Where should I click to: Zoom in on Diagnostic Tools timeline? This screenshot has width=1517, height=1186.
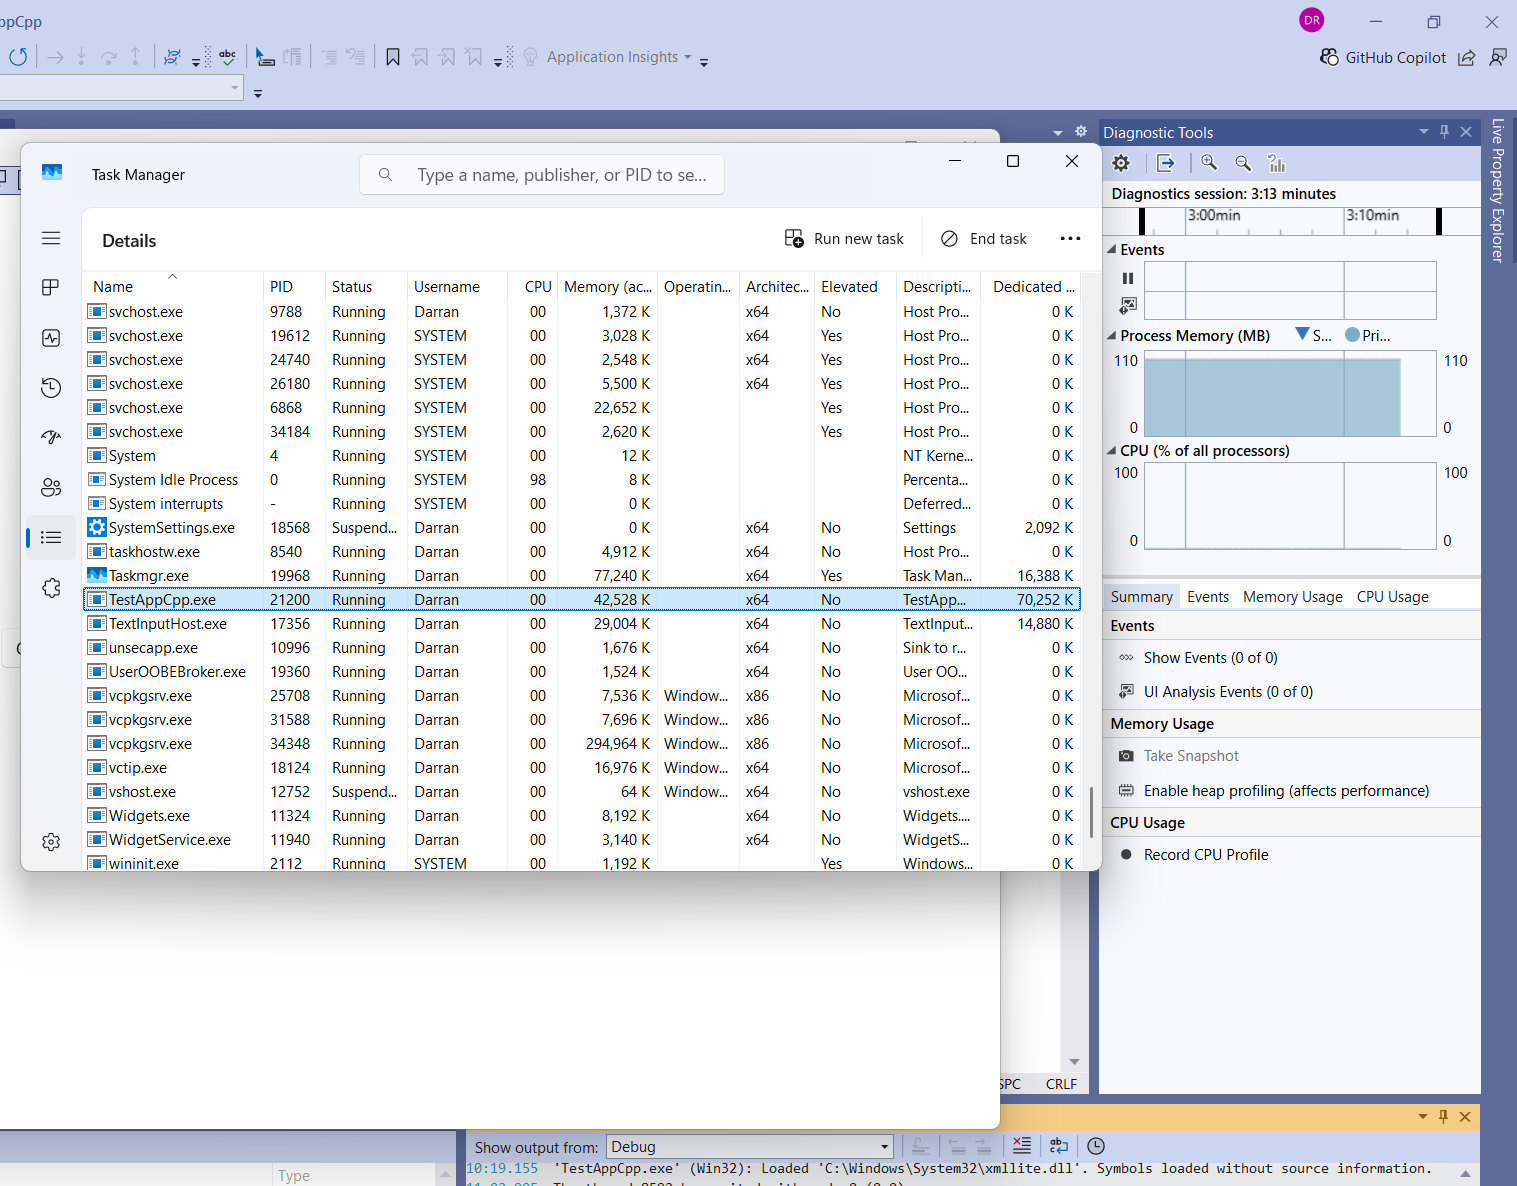1209,163
